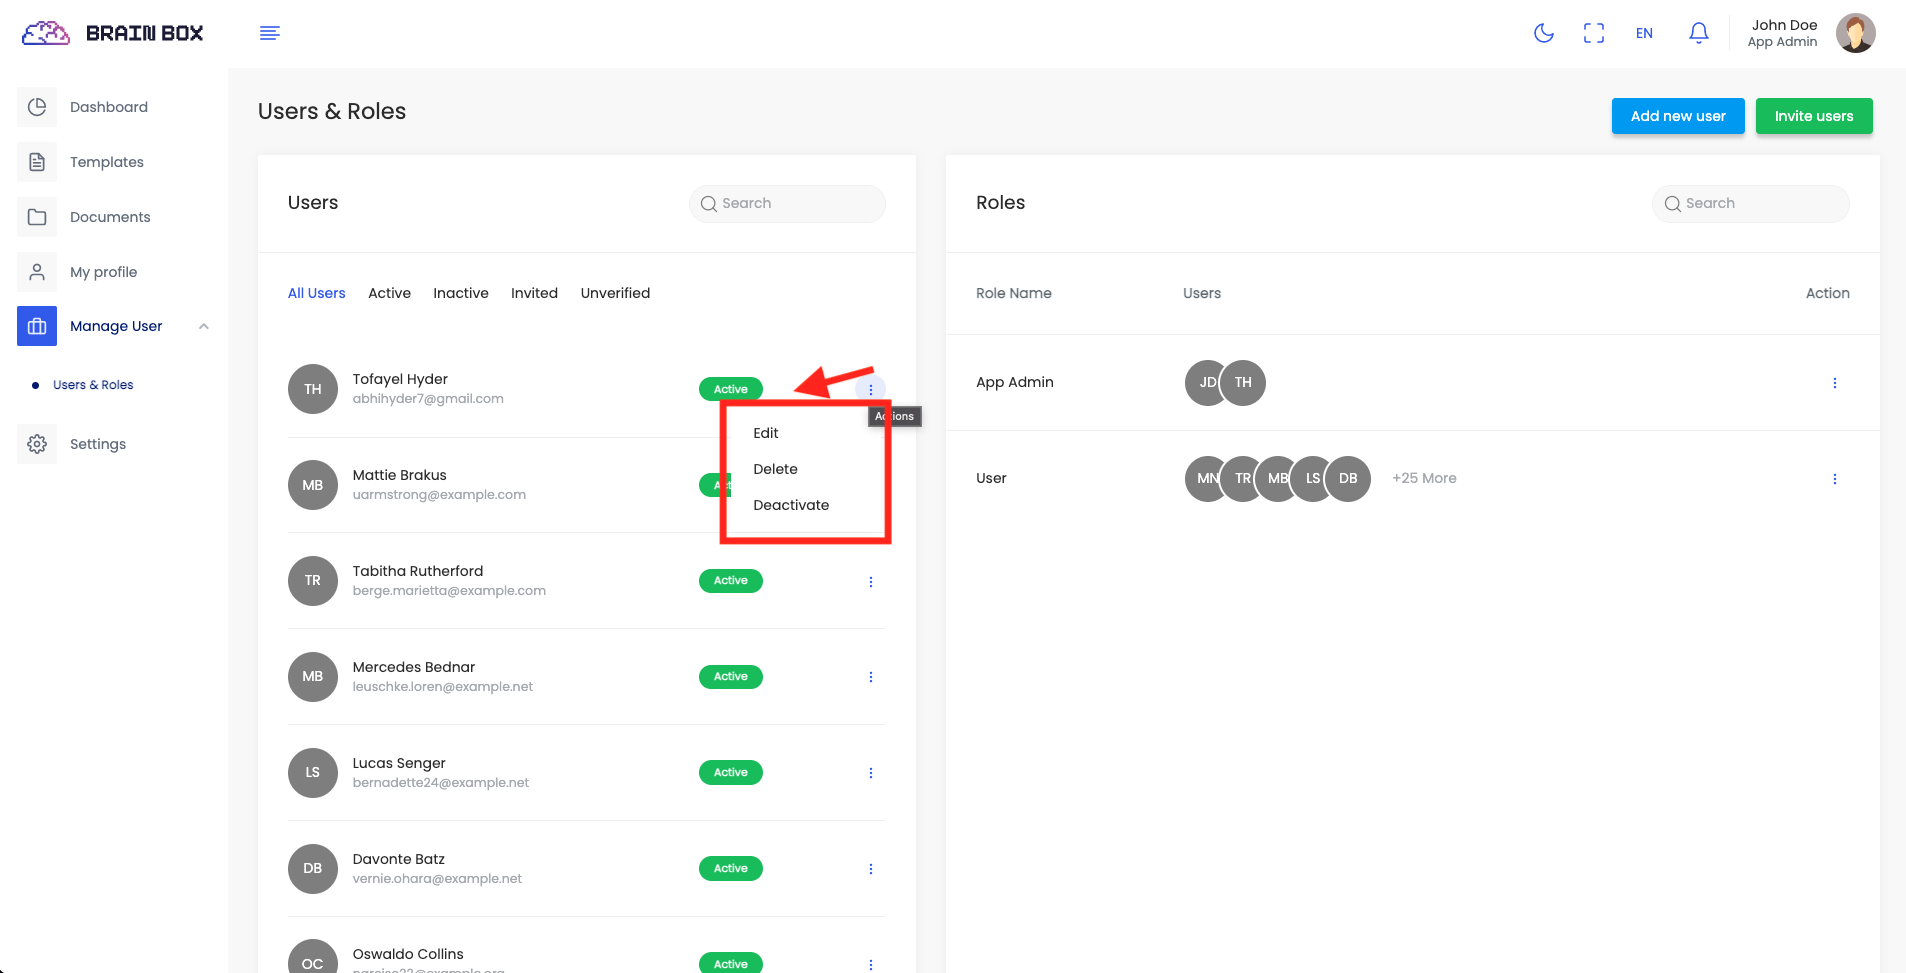
Task: Open actions menu for App Admin role
Action: pos(1834,383)
